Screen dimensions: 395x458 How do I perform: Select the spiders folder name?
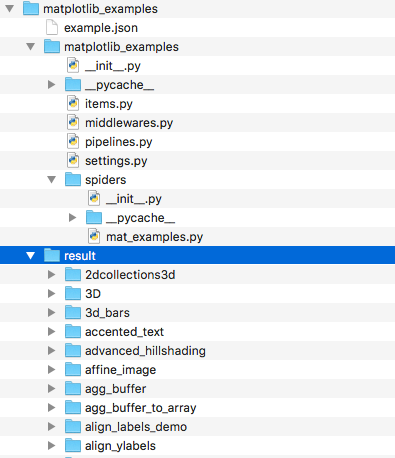coord(106,180)
